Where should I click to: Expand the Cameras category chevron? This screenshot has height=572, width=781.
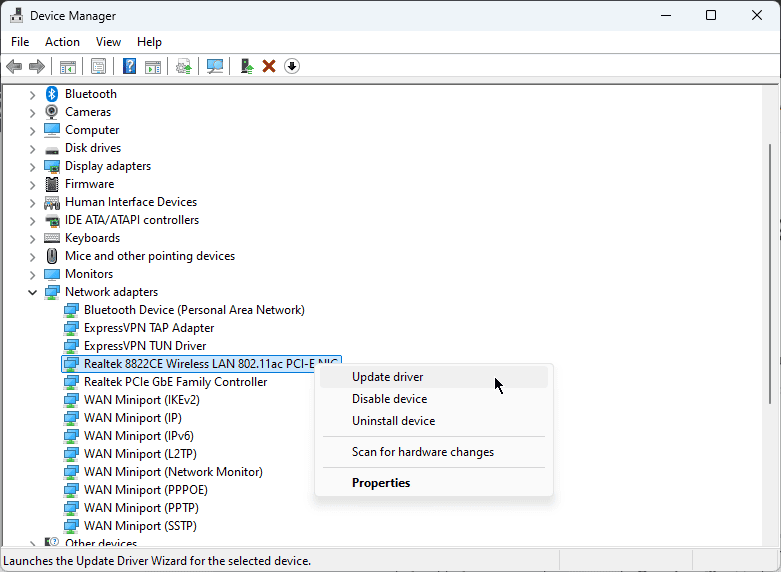coord(32,113)
